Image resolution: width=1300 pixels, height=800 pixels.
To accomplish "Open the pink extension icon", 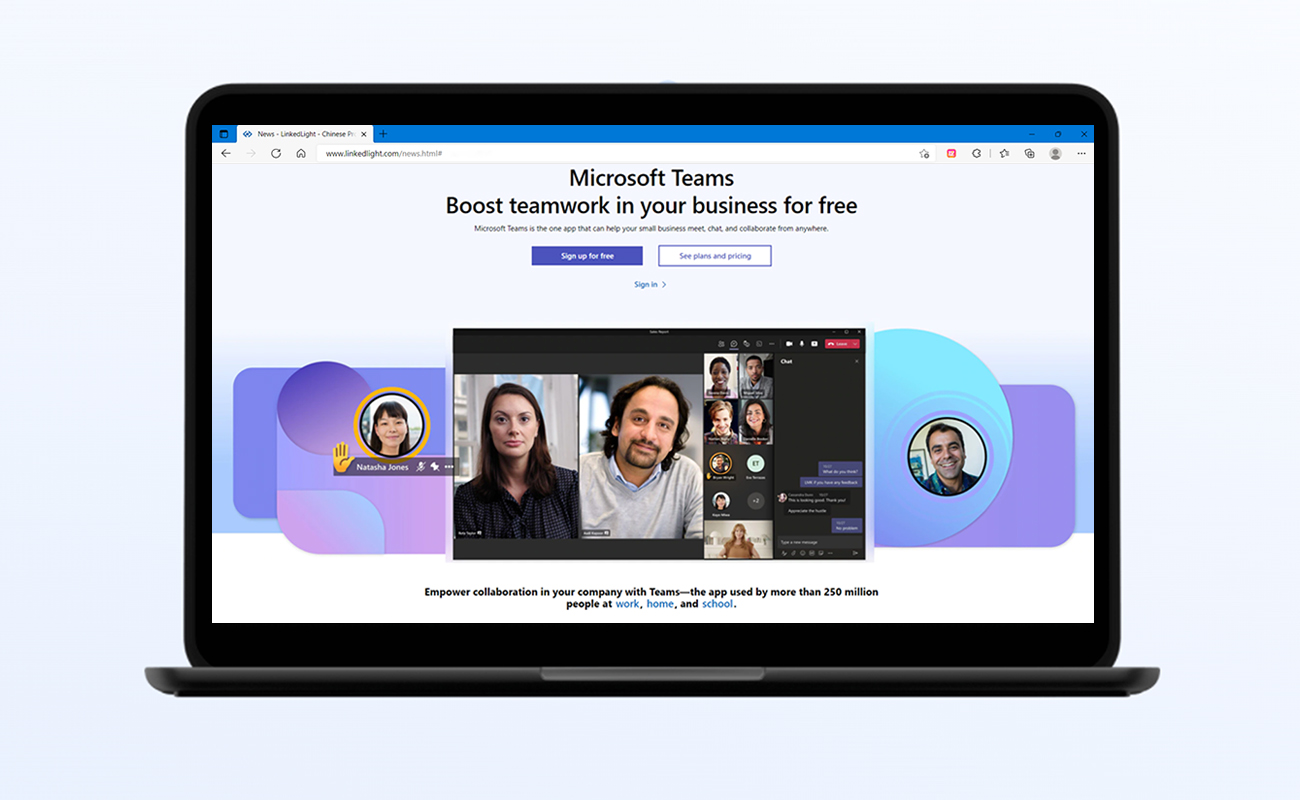I will pos(951,154).
